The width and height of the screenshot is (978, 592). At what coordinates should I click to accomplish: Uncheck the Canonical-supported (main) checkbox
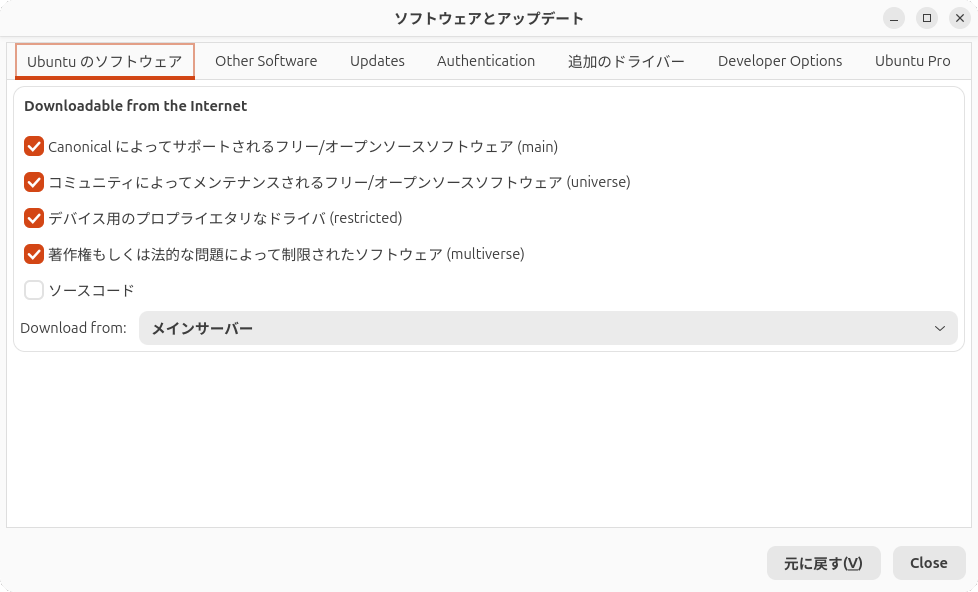tap(34, 146)
